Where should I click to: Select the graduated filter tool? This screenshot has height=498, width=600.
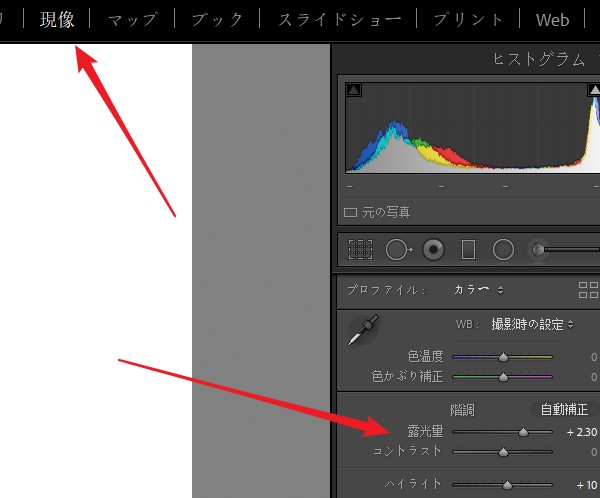tap(468, 250)
